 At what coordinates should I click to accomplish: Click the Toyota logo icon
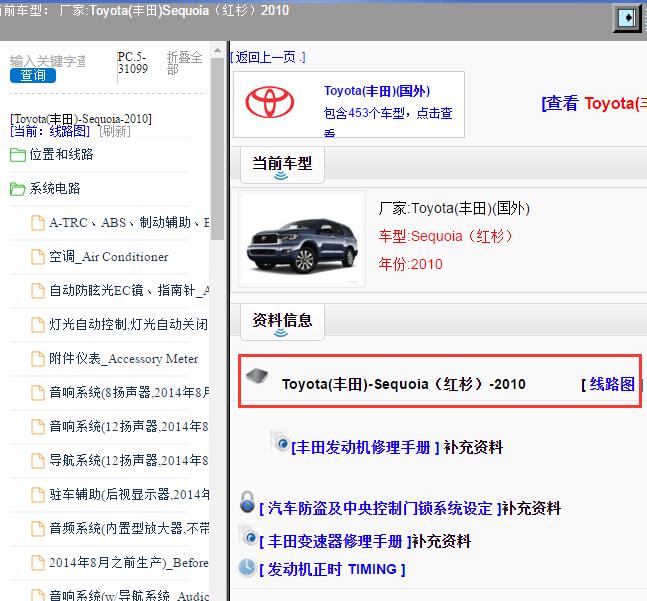click(270, 102)
